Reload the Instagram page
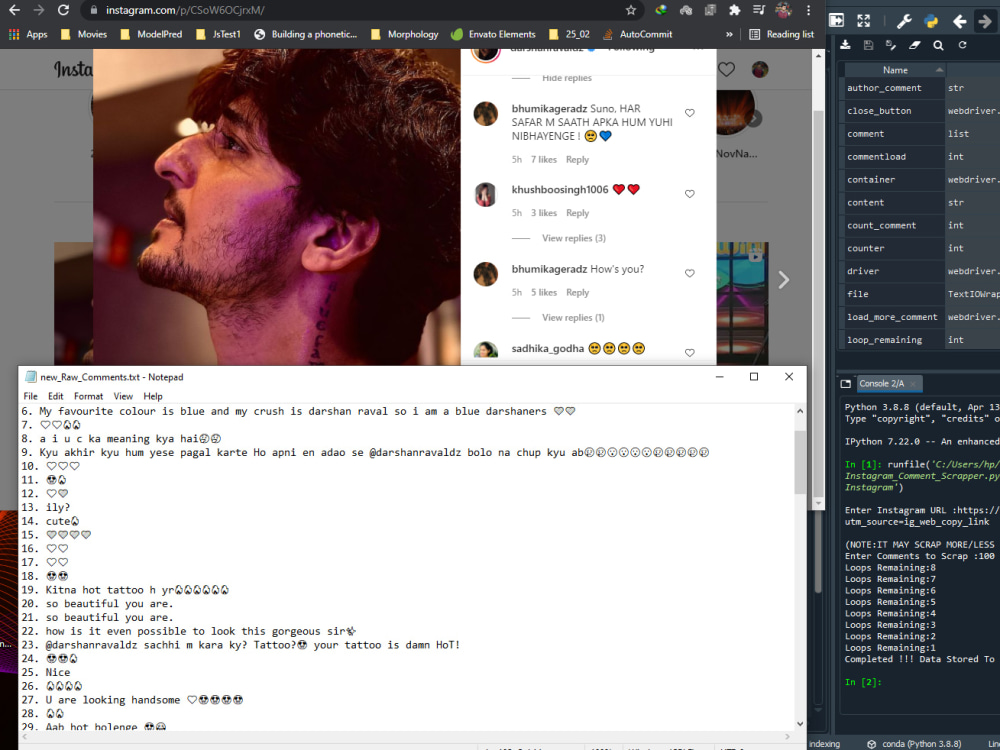Screen dimensions: 1000x750 [63, 10]
